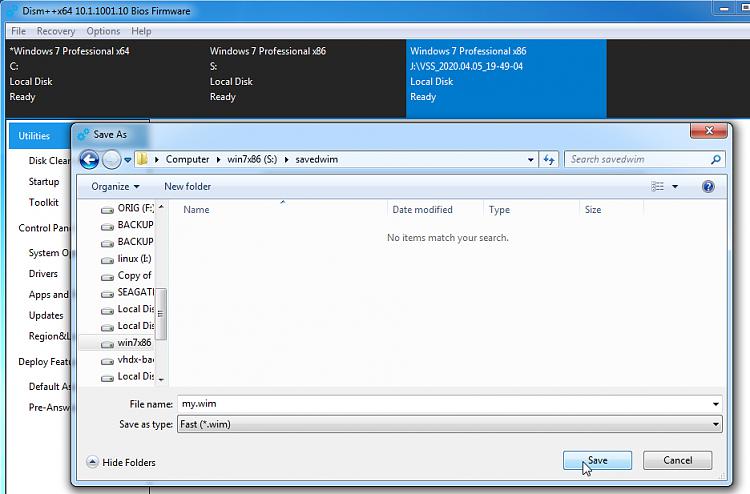The width and height of the screenshot is (750, 494).
Task: Click the Back arrow in Save As dialog
Action: click(89, 160)
